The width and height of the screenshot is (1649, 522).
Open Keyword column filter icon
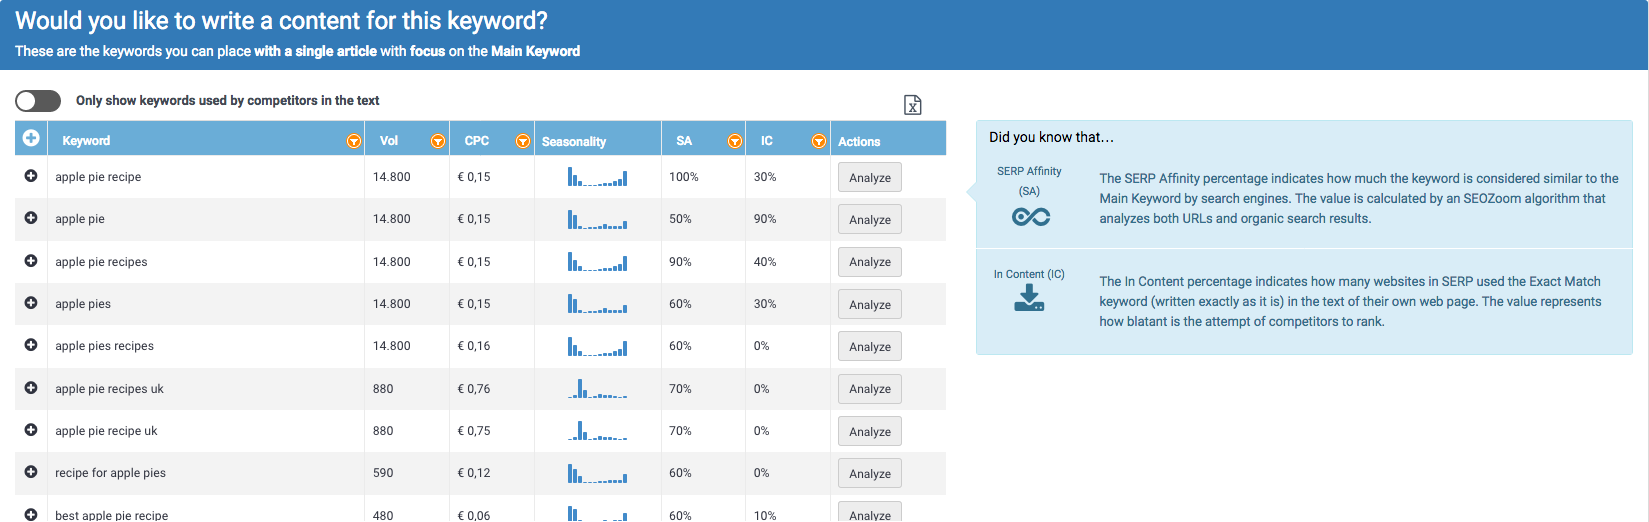(354, 141)
